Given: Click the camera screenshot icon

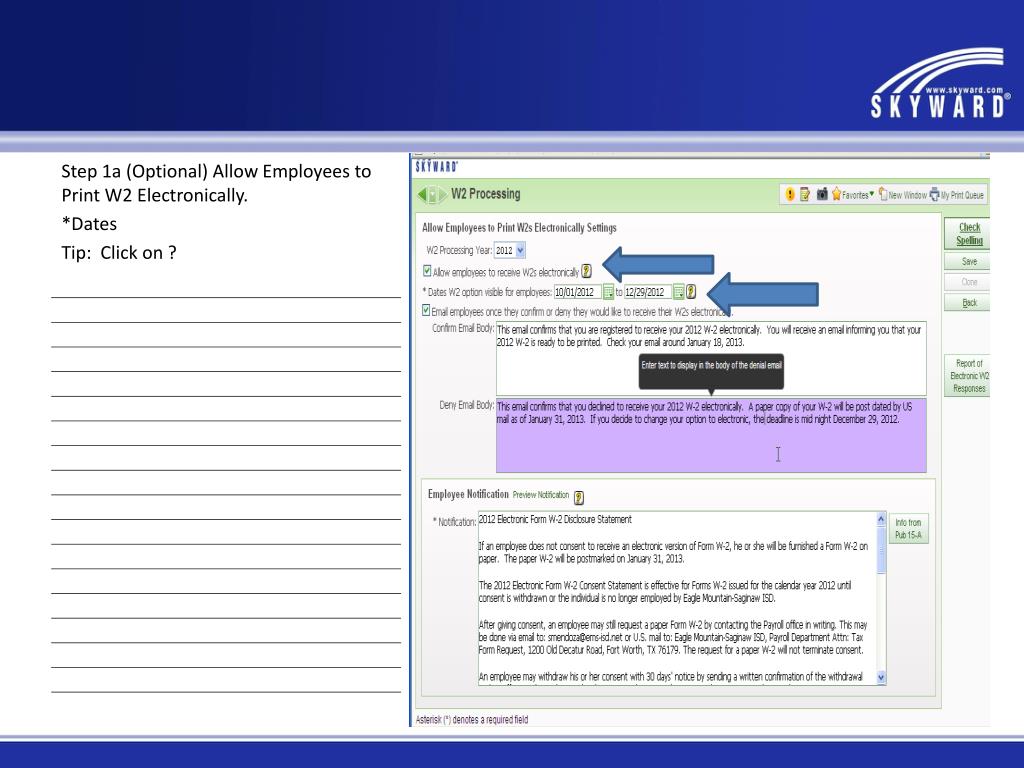Looking at the screenshot, I should pos(822,195).
